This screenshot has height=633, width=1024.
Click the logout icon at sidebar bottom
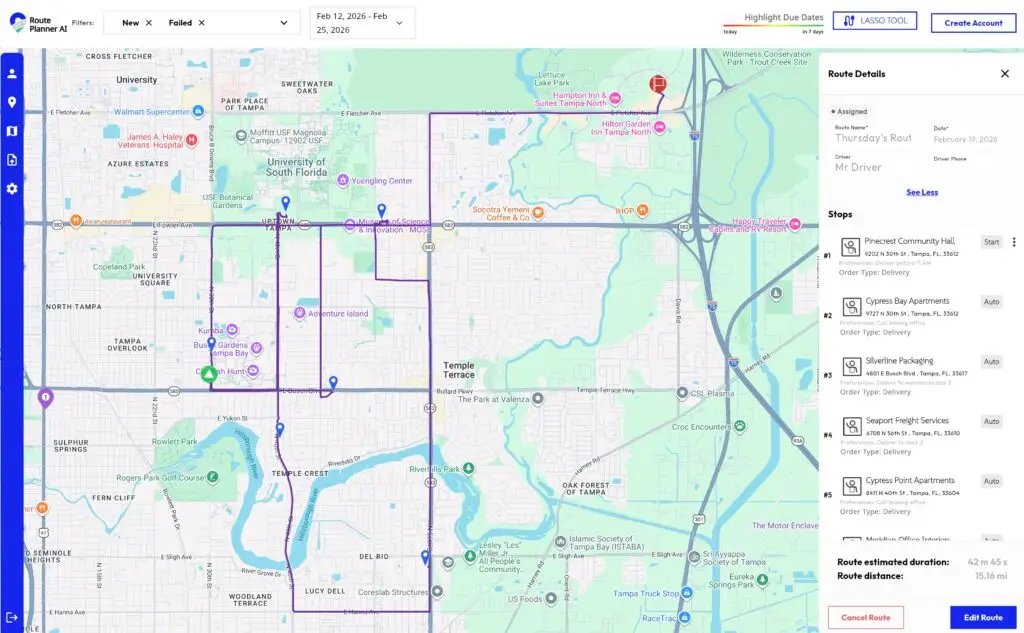pyautogui.click(x=12, y=616)
